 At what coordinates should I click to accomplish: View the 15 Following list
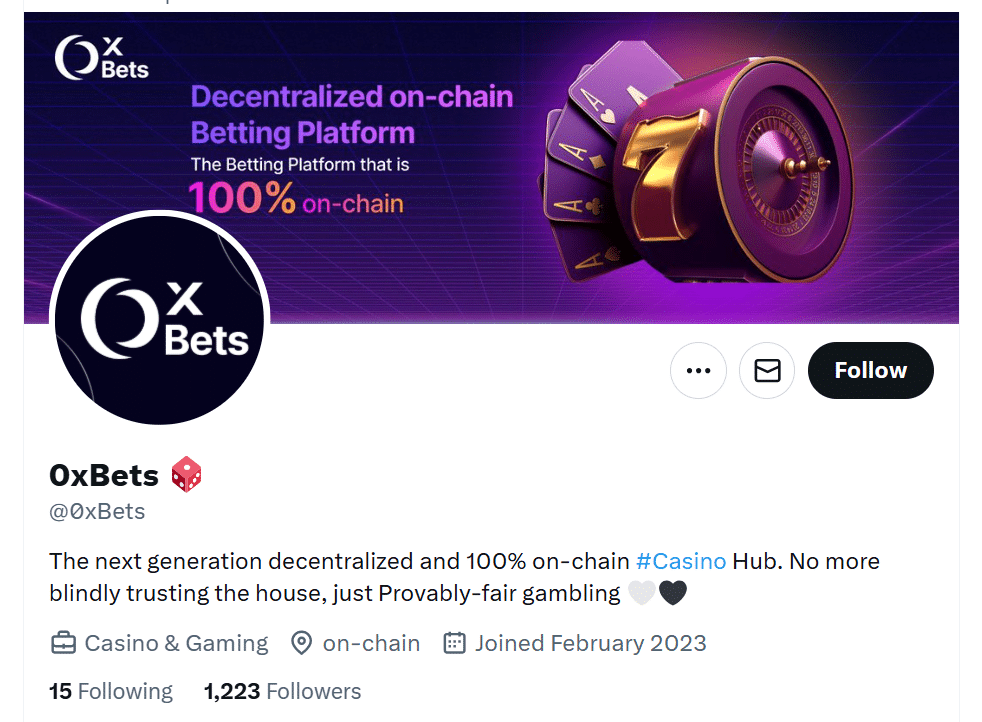[110, 691]
